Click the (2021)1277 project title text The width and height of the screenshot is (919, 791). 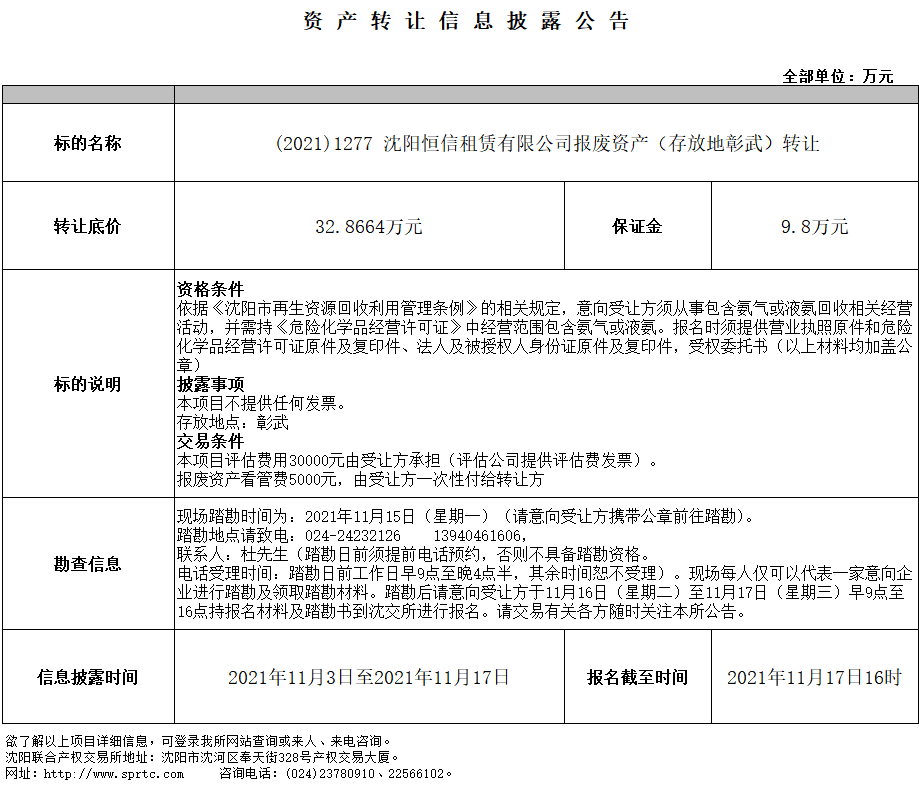546,143
